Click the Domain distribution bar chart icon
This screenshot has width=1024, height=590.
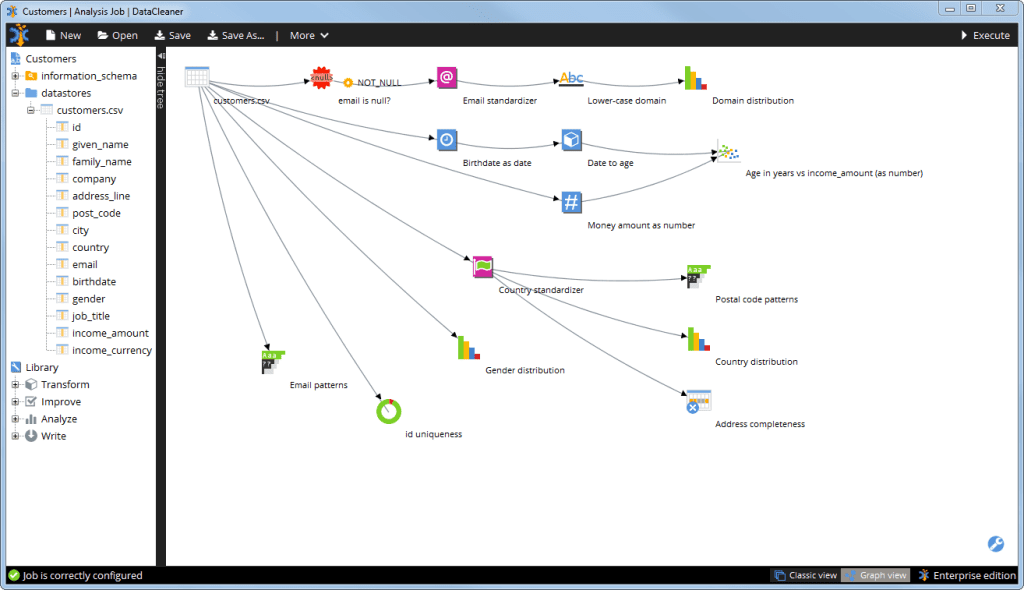(695, 78)
